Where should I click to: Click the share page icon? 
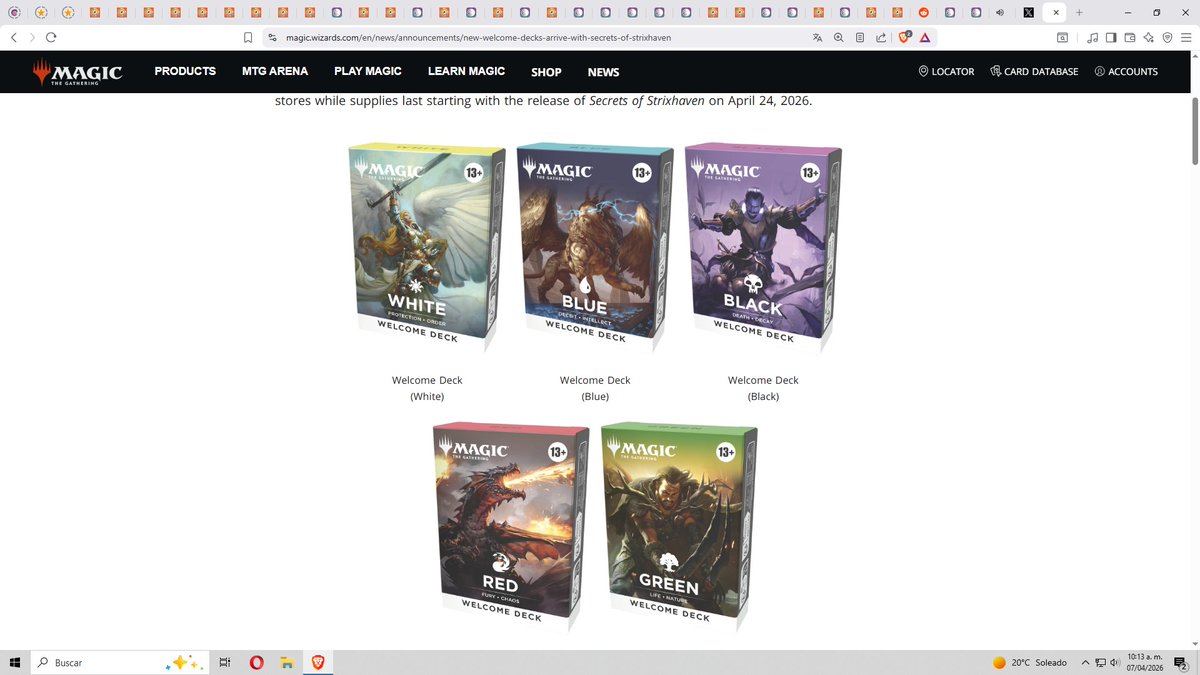[x=881, y=37]
